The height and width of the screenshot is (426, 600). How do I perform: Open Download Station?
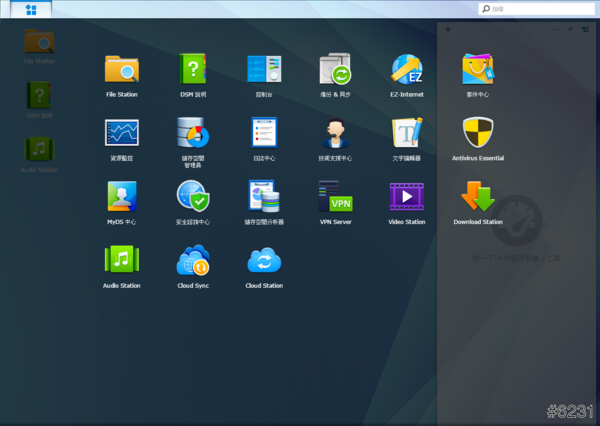[477, 196]
